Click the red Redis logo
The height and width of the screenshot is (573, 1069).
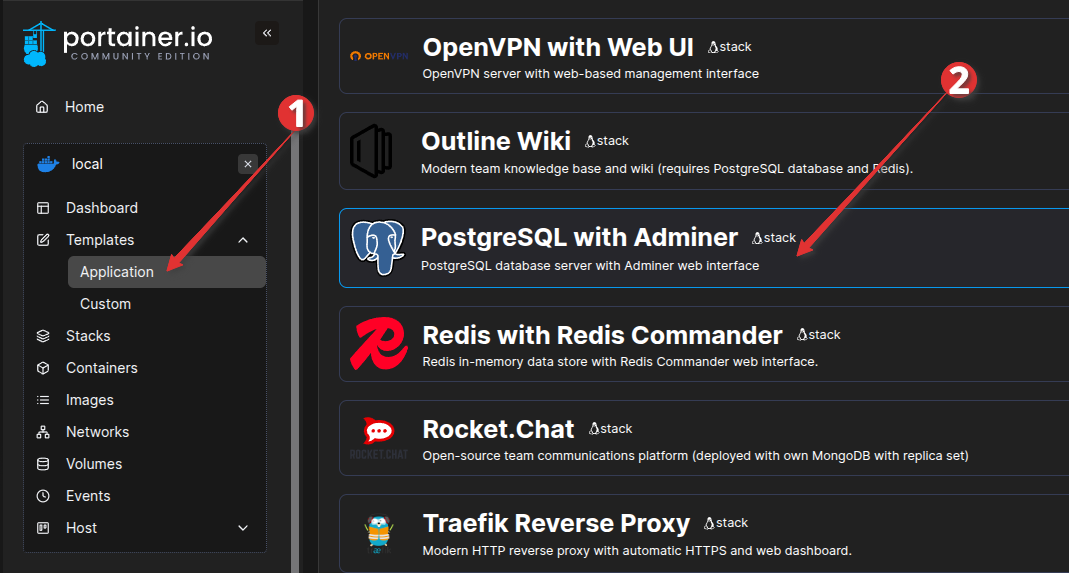coord(379,343)
